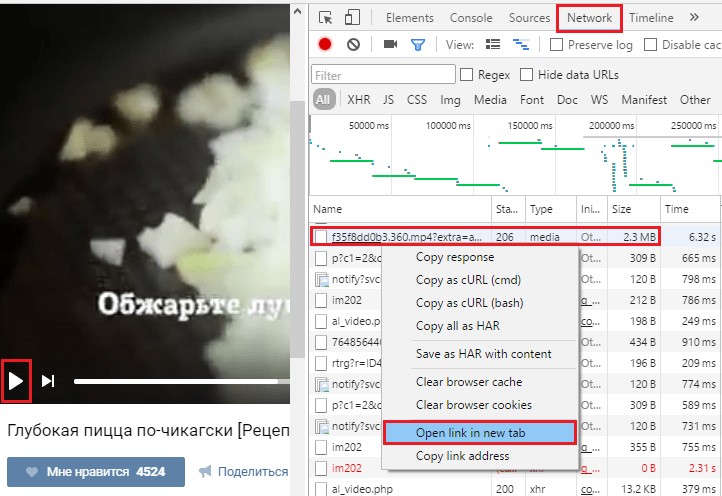This screenshot has width=722, height=496.
Task: Toggle the device toolbar icon
Action: pos(352,18)
